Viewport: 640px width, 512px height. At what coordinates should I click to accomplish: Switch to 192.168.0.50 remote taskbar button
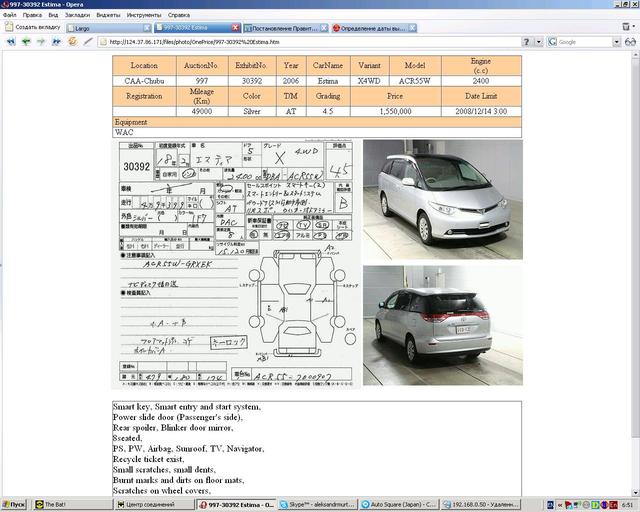pos(480,505)
